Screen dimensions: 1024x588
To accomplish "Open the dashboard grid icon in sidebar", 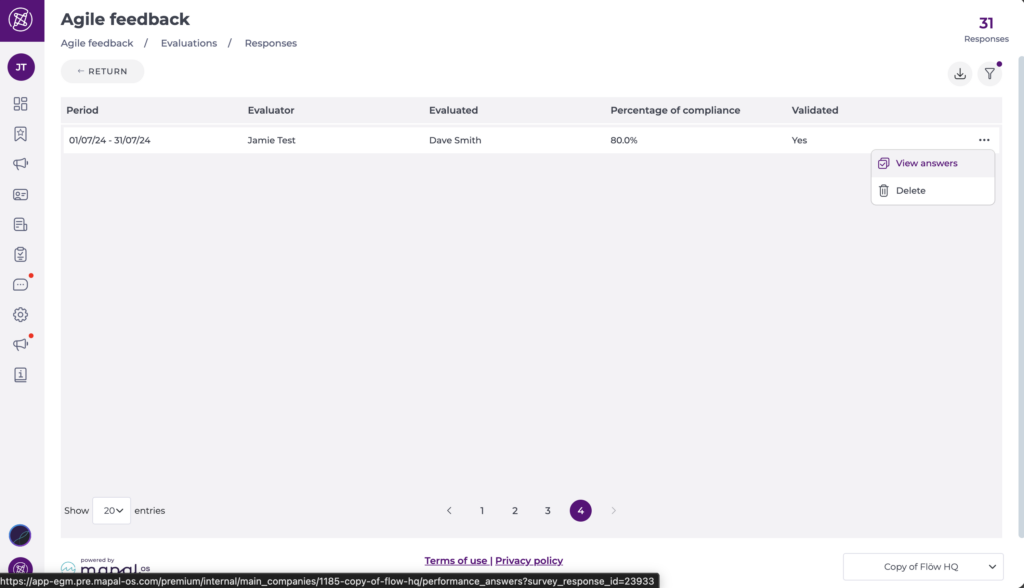I will point(20,104).
